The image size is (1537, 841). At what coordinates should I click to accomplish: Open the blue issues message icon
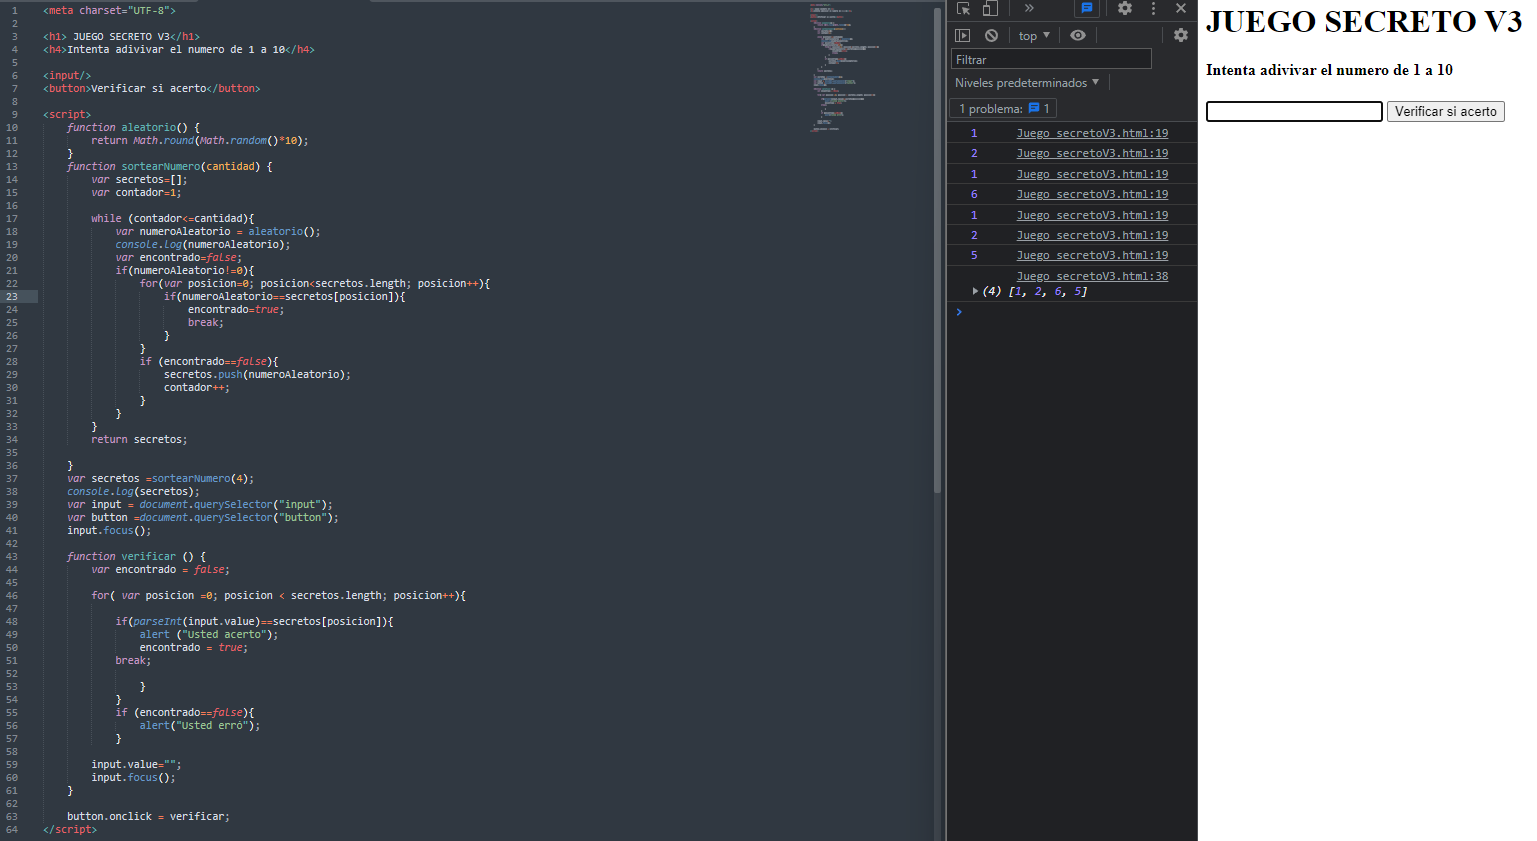(x=1087, y=8)
